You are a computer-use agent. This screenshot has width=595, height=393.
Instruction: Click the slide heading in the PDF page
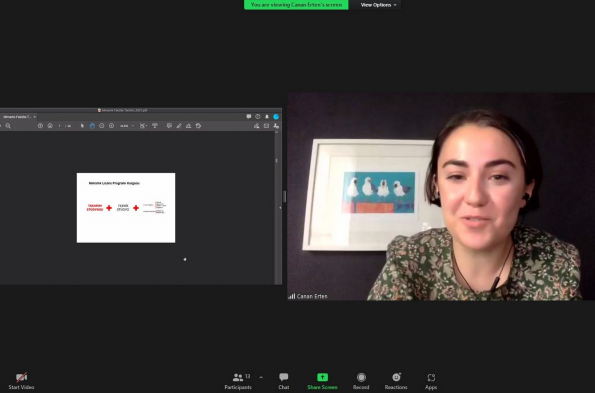pyautogui.click(x=114, y=183)
